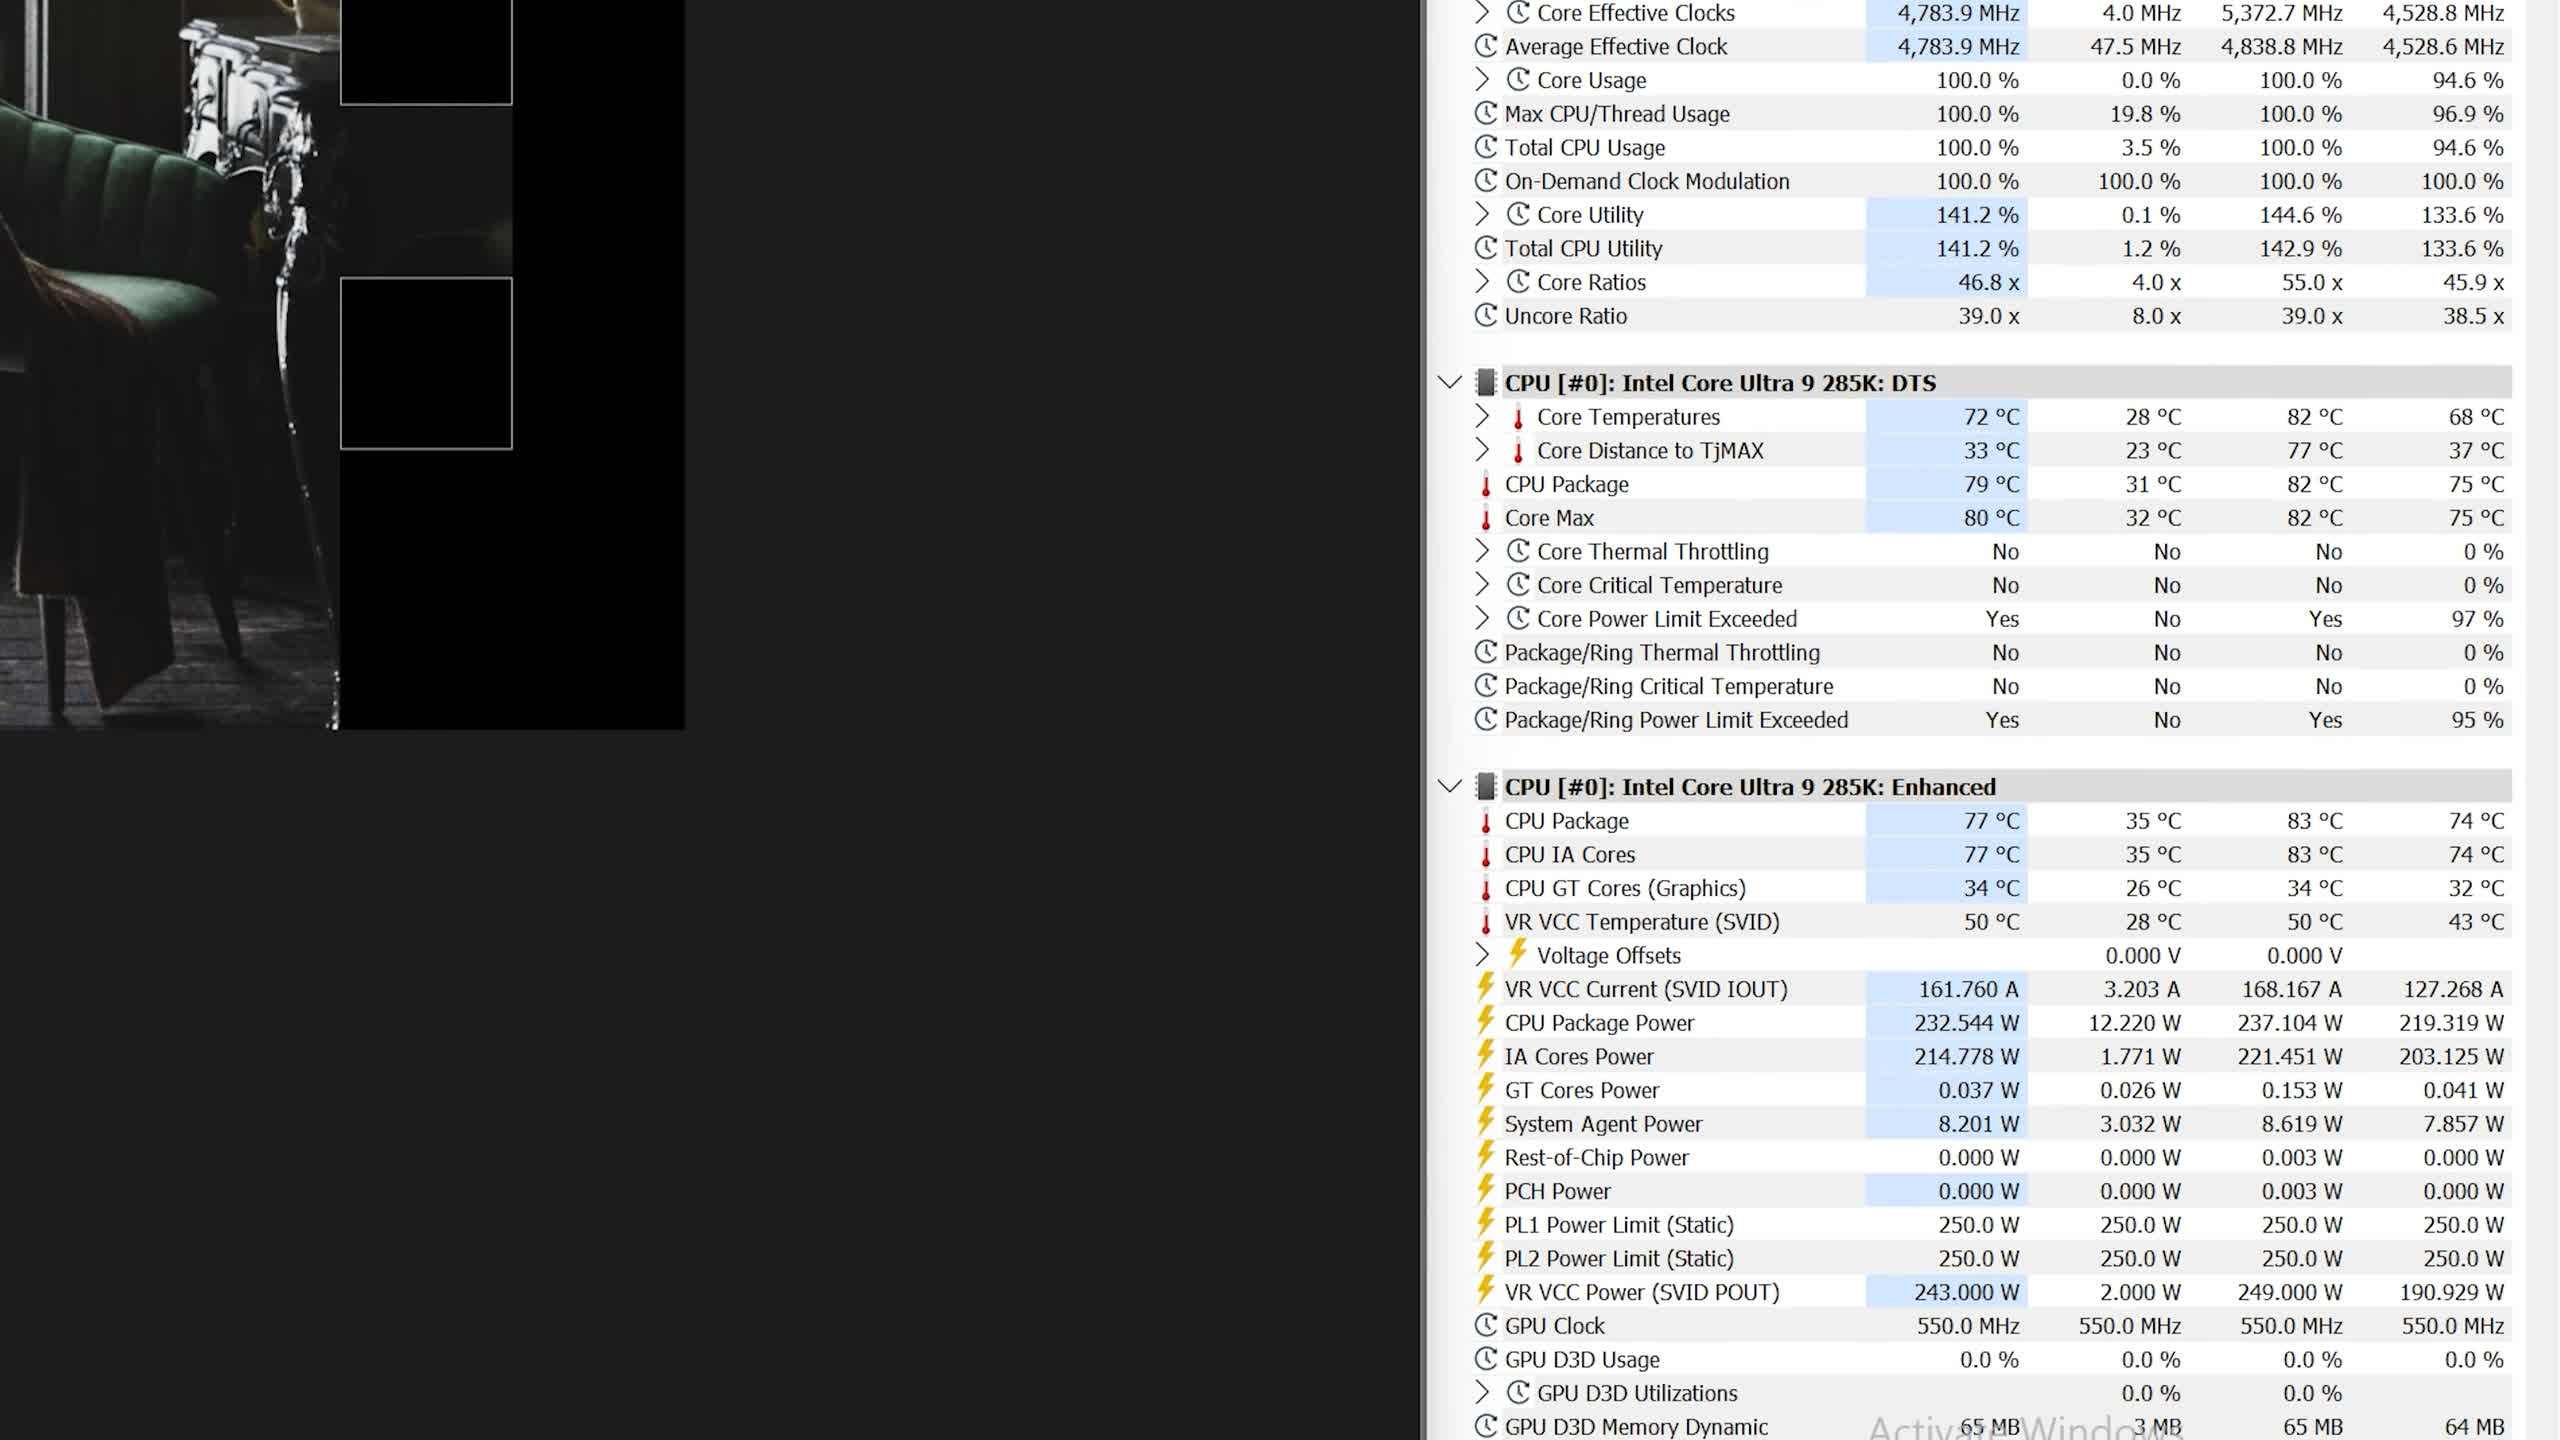Click the chip icon of the Enhanced sensor header
2560x1440 pixels.
pyautogui.click(x=1486, y=787)
